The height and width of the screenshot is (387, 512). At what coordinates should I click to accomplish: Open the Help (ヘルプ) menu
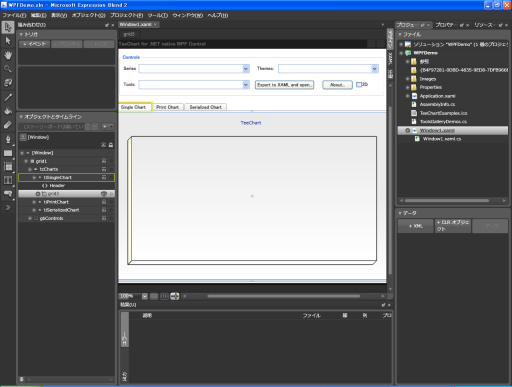(218, 15)
